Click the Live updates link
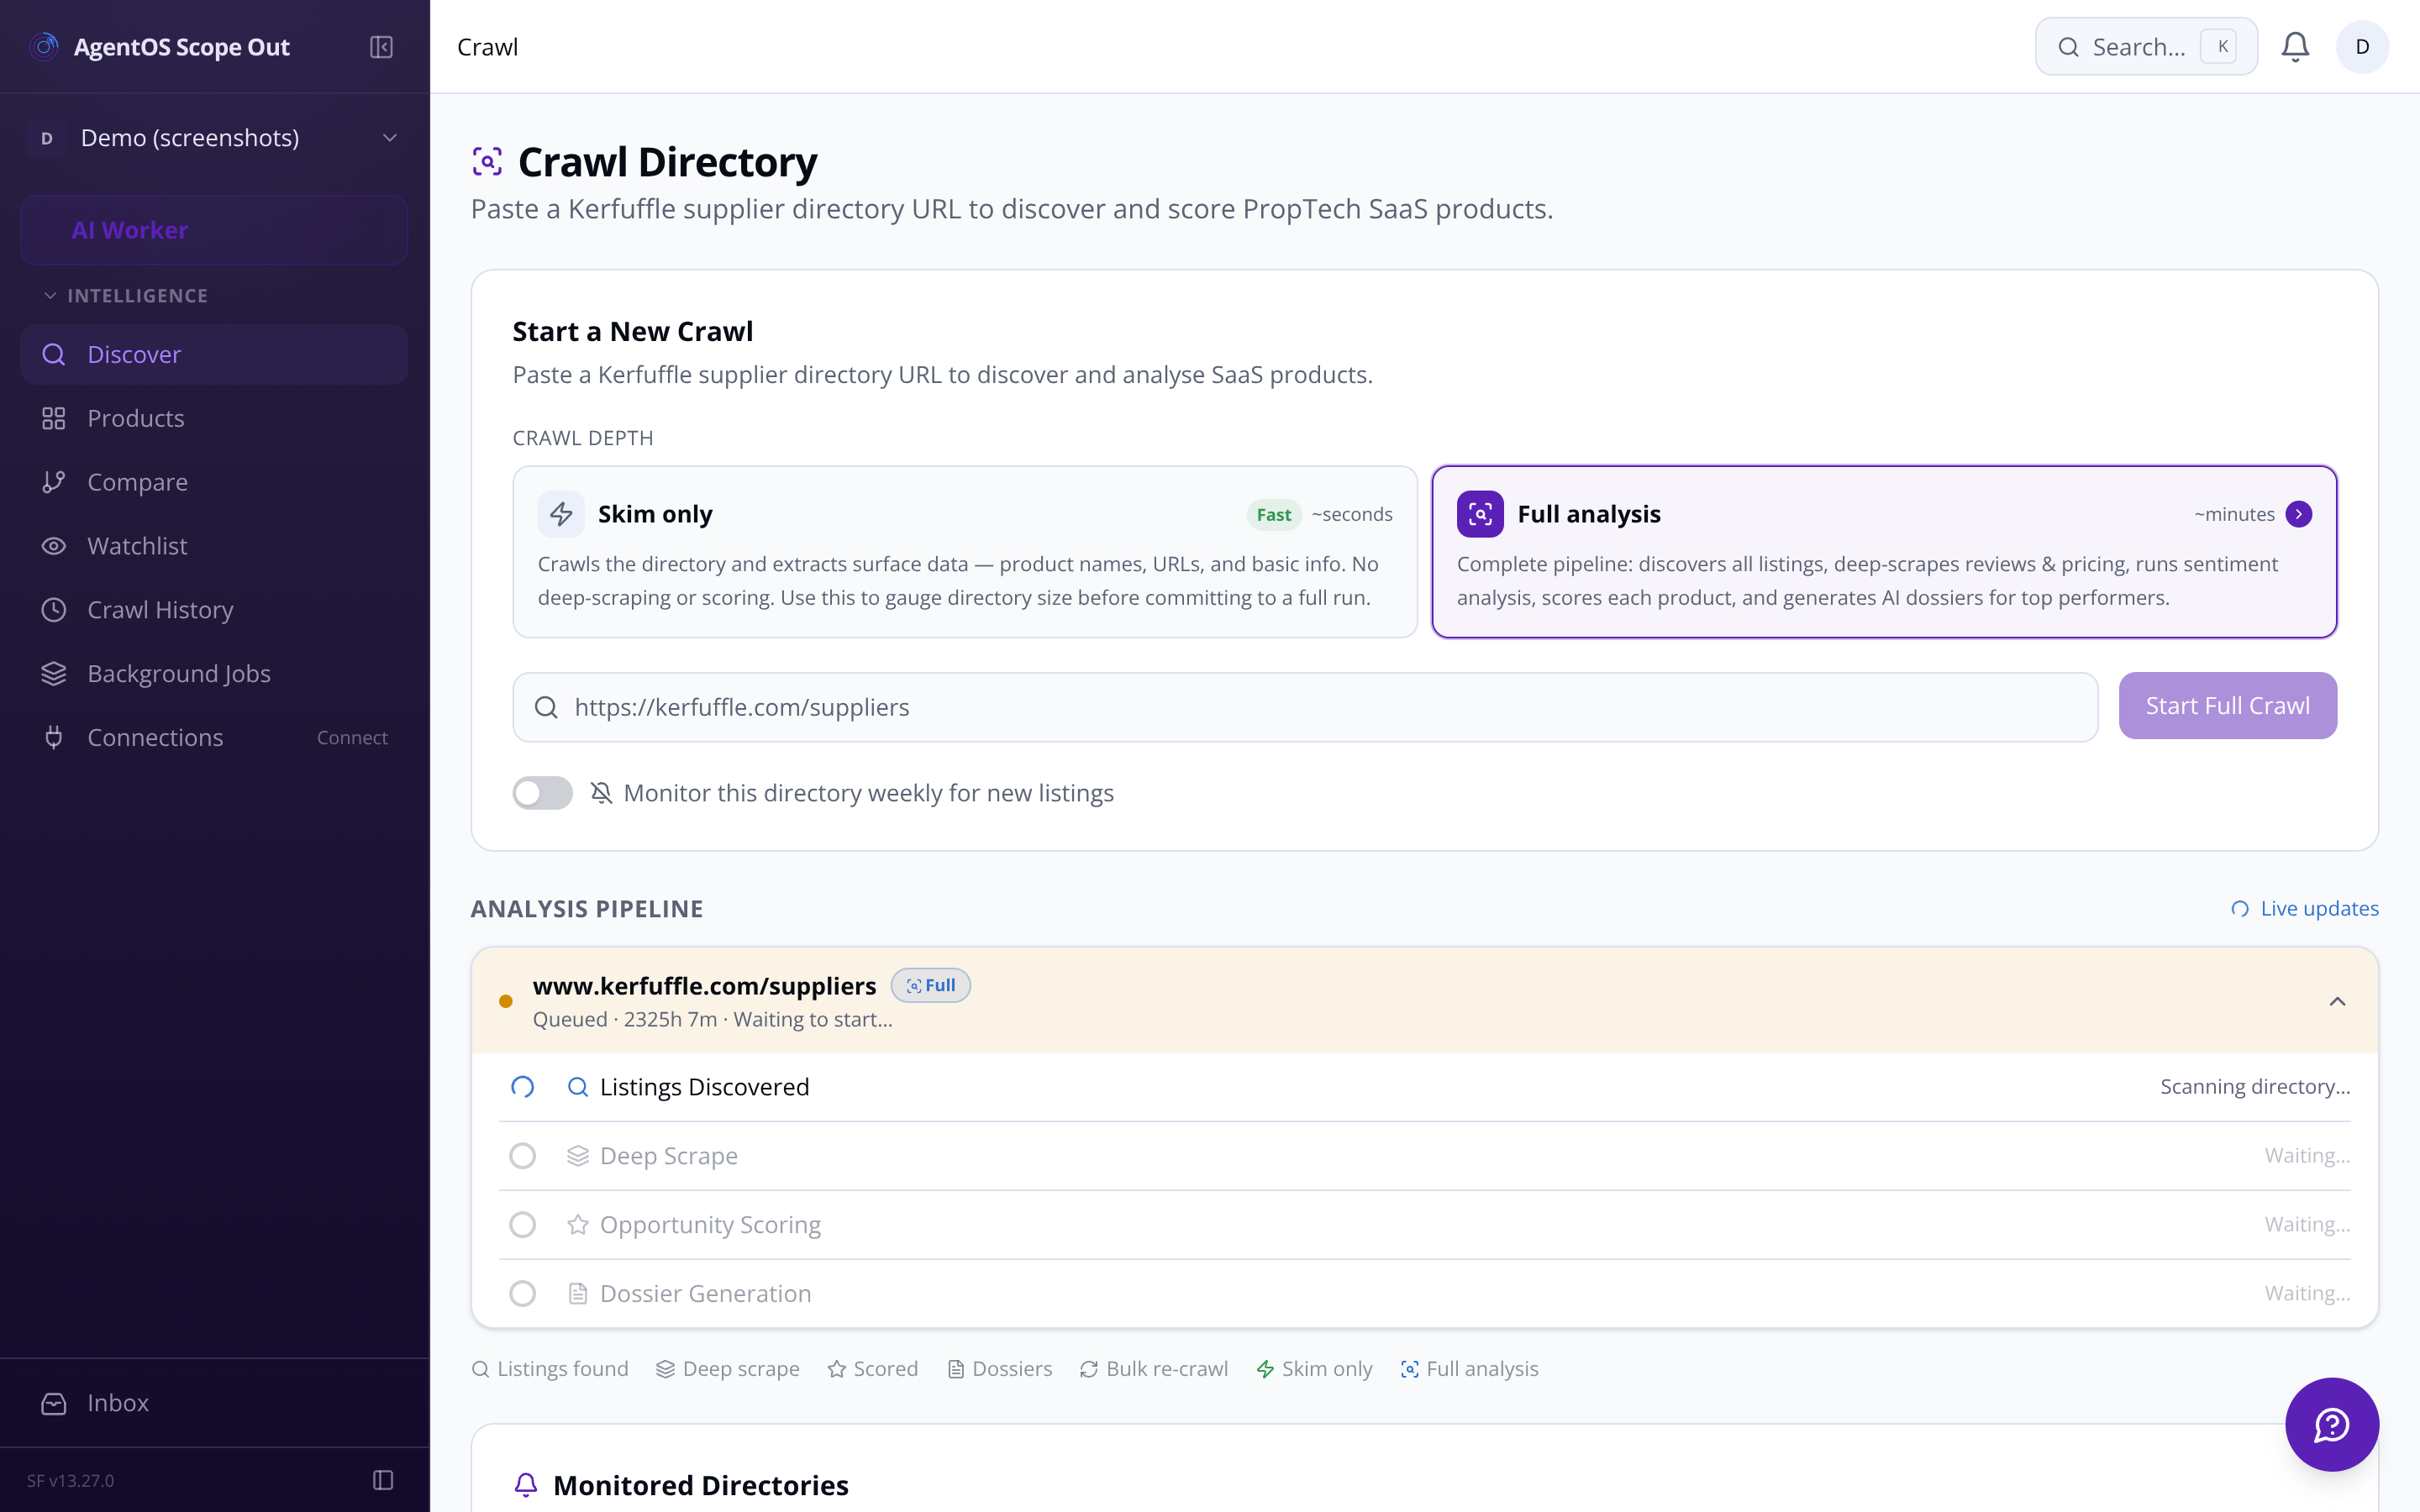This screenshot has height=1512, width=2420. tap(2304, 908)
